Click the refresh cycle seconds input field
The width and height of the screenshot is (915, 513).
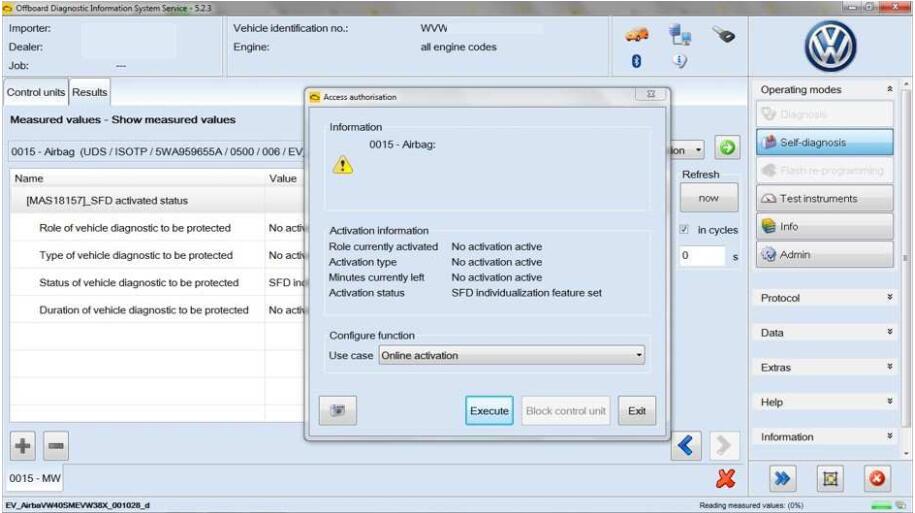[702, 256]
